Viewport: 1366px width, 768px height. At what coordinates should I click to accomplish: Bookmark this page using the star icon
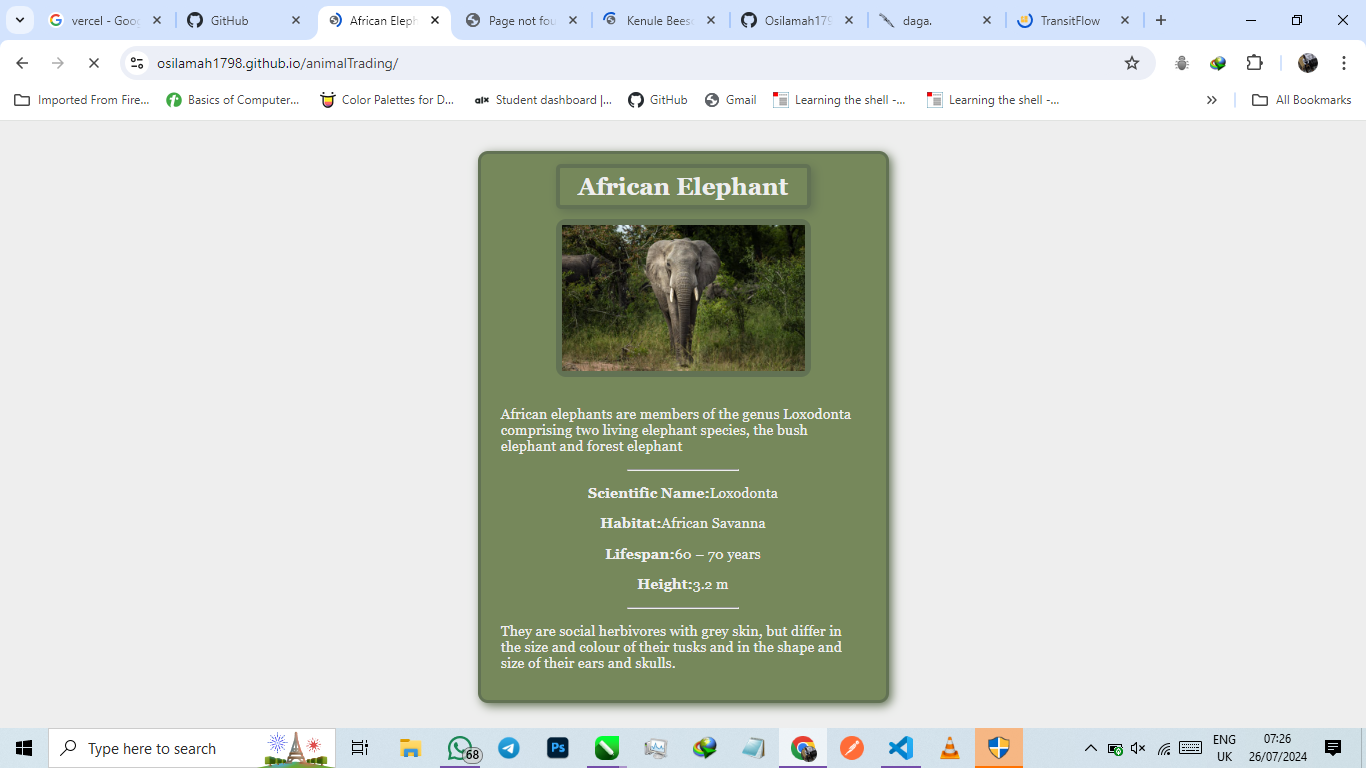[1133, 62]
